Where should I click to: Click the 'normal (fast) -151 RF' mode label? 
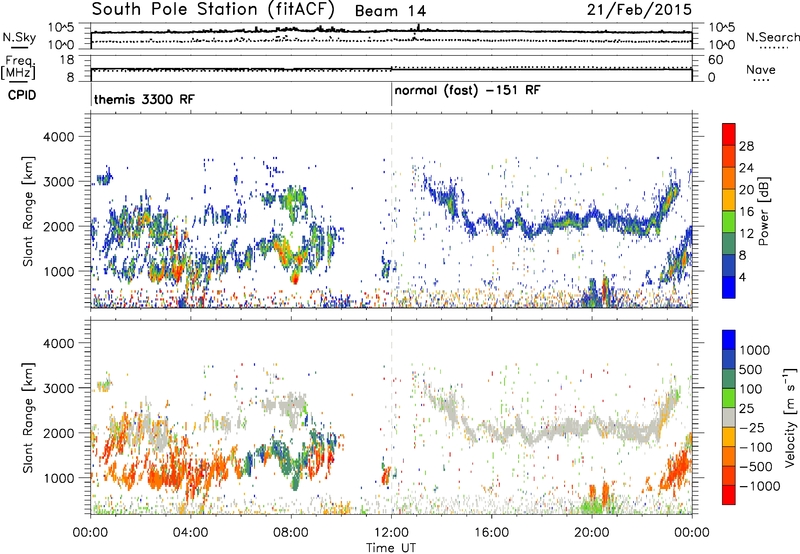coord(467,91)
